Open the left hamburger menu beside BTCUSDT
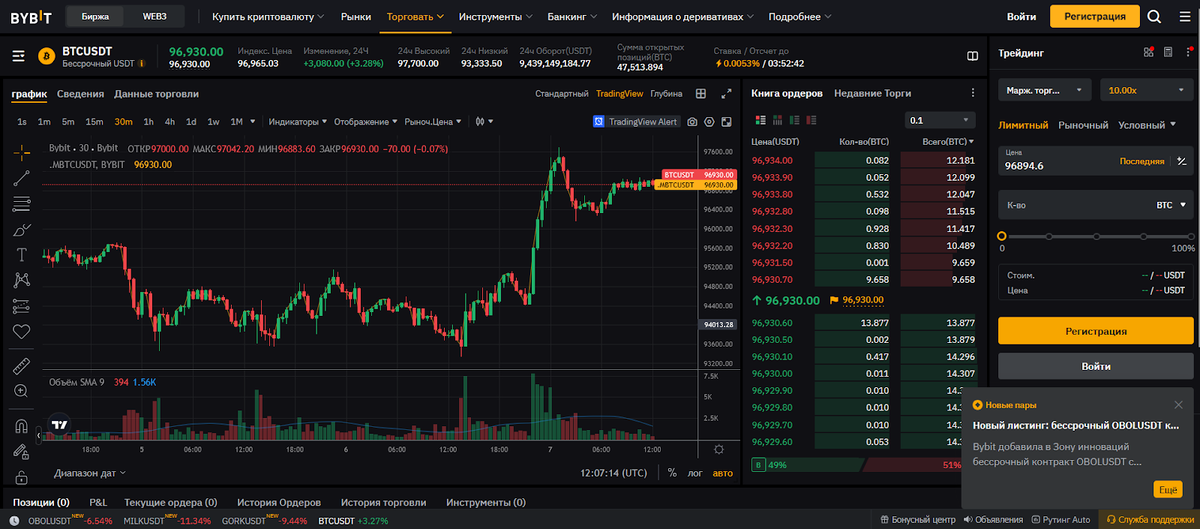The height and width of the screenshot is (529, 1200). (x=19, y=56)
